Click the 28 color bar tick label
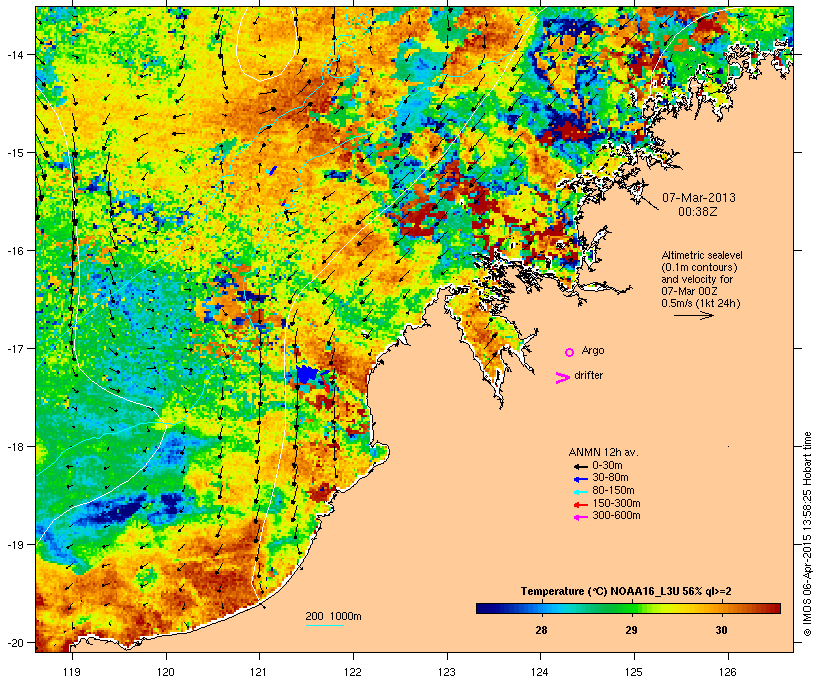The height and width of the screenshot is (680, 820). tap(541, 630)
